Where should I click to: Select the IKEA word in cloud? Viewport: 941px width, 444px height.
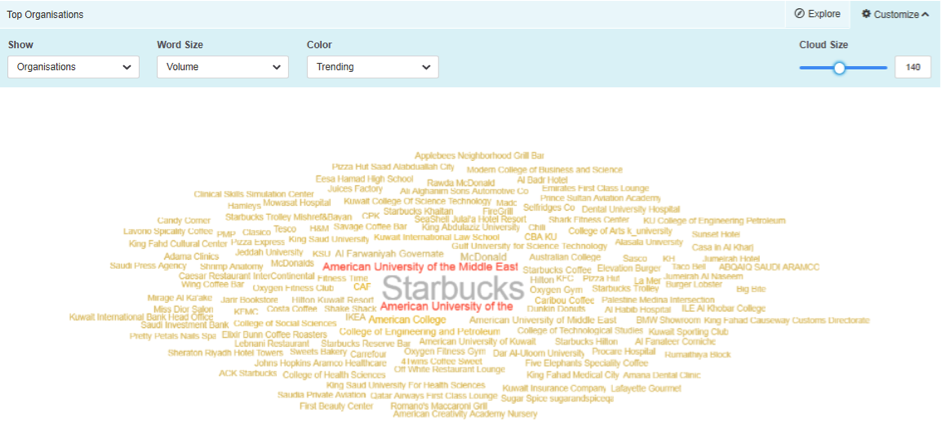[355, 319]
